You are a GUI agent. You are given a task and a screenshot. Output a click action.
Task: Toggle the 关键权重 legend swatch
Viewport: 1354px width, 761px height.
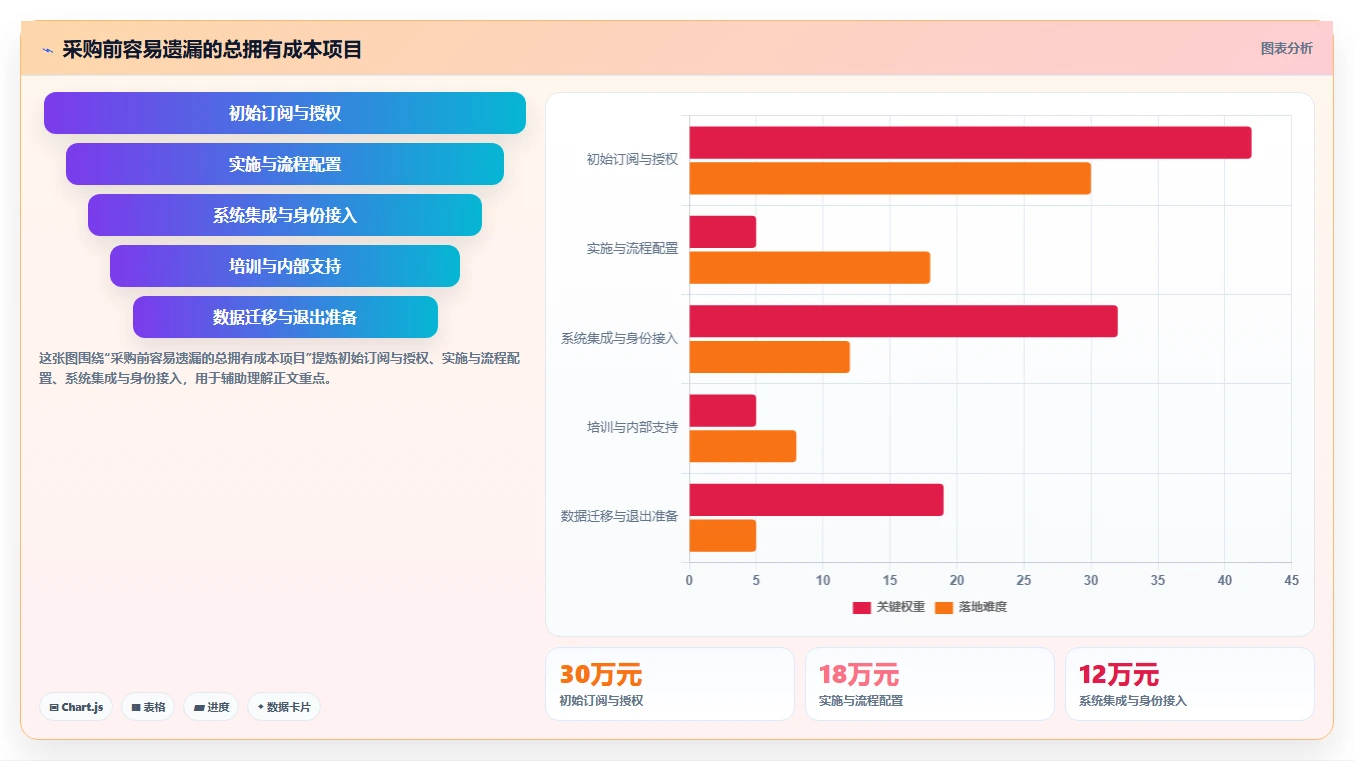pyautogui.click(x=862, y=607)
